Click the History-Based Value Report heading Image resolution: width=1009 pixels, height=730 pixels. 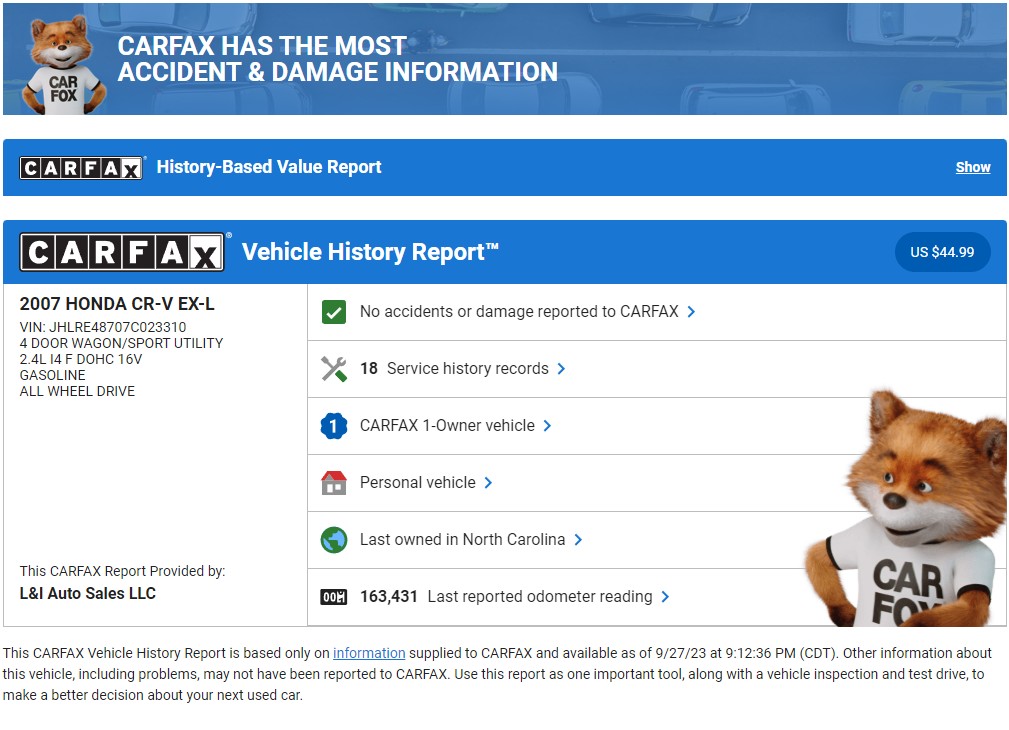[x=269, y=167]
